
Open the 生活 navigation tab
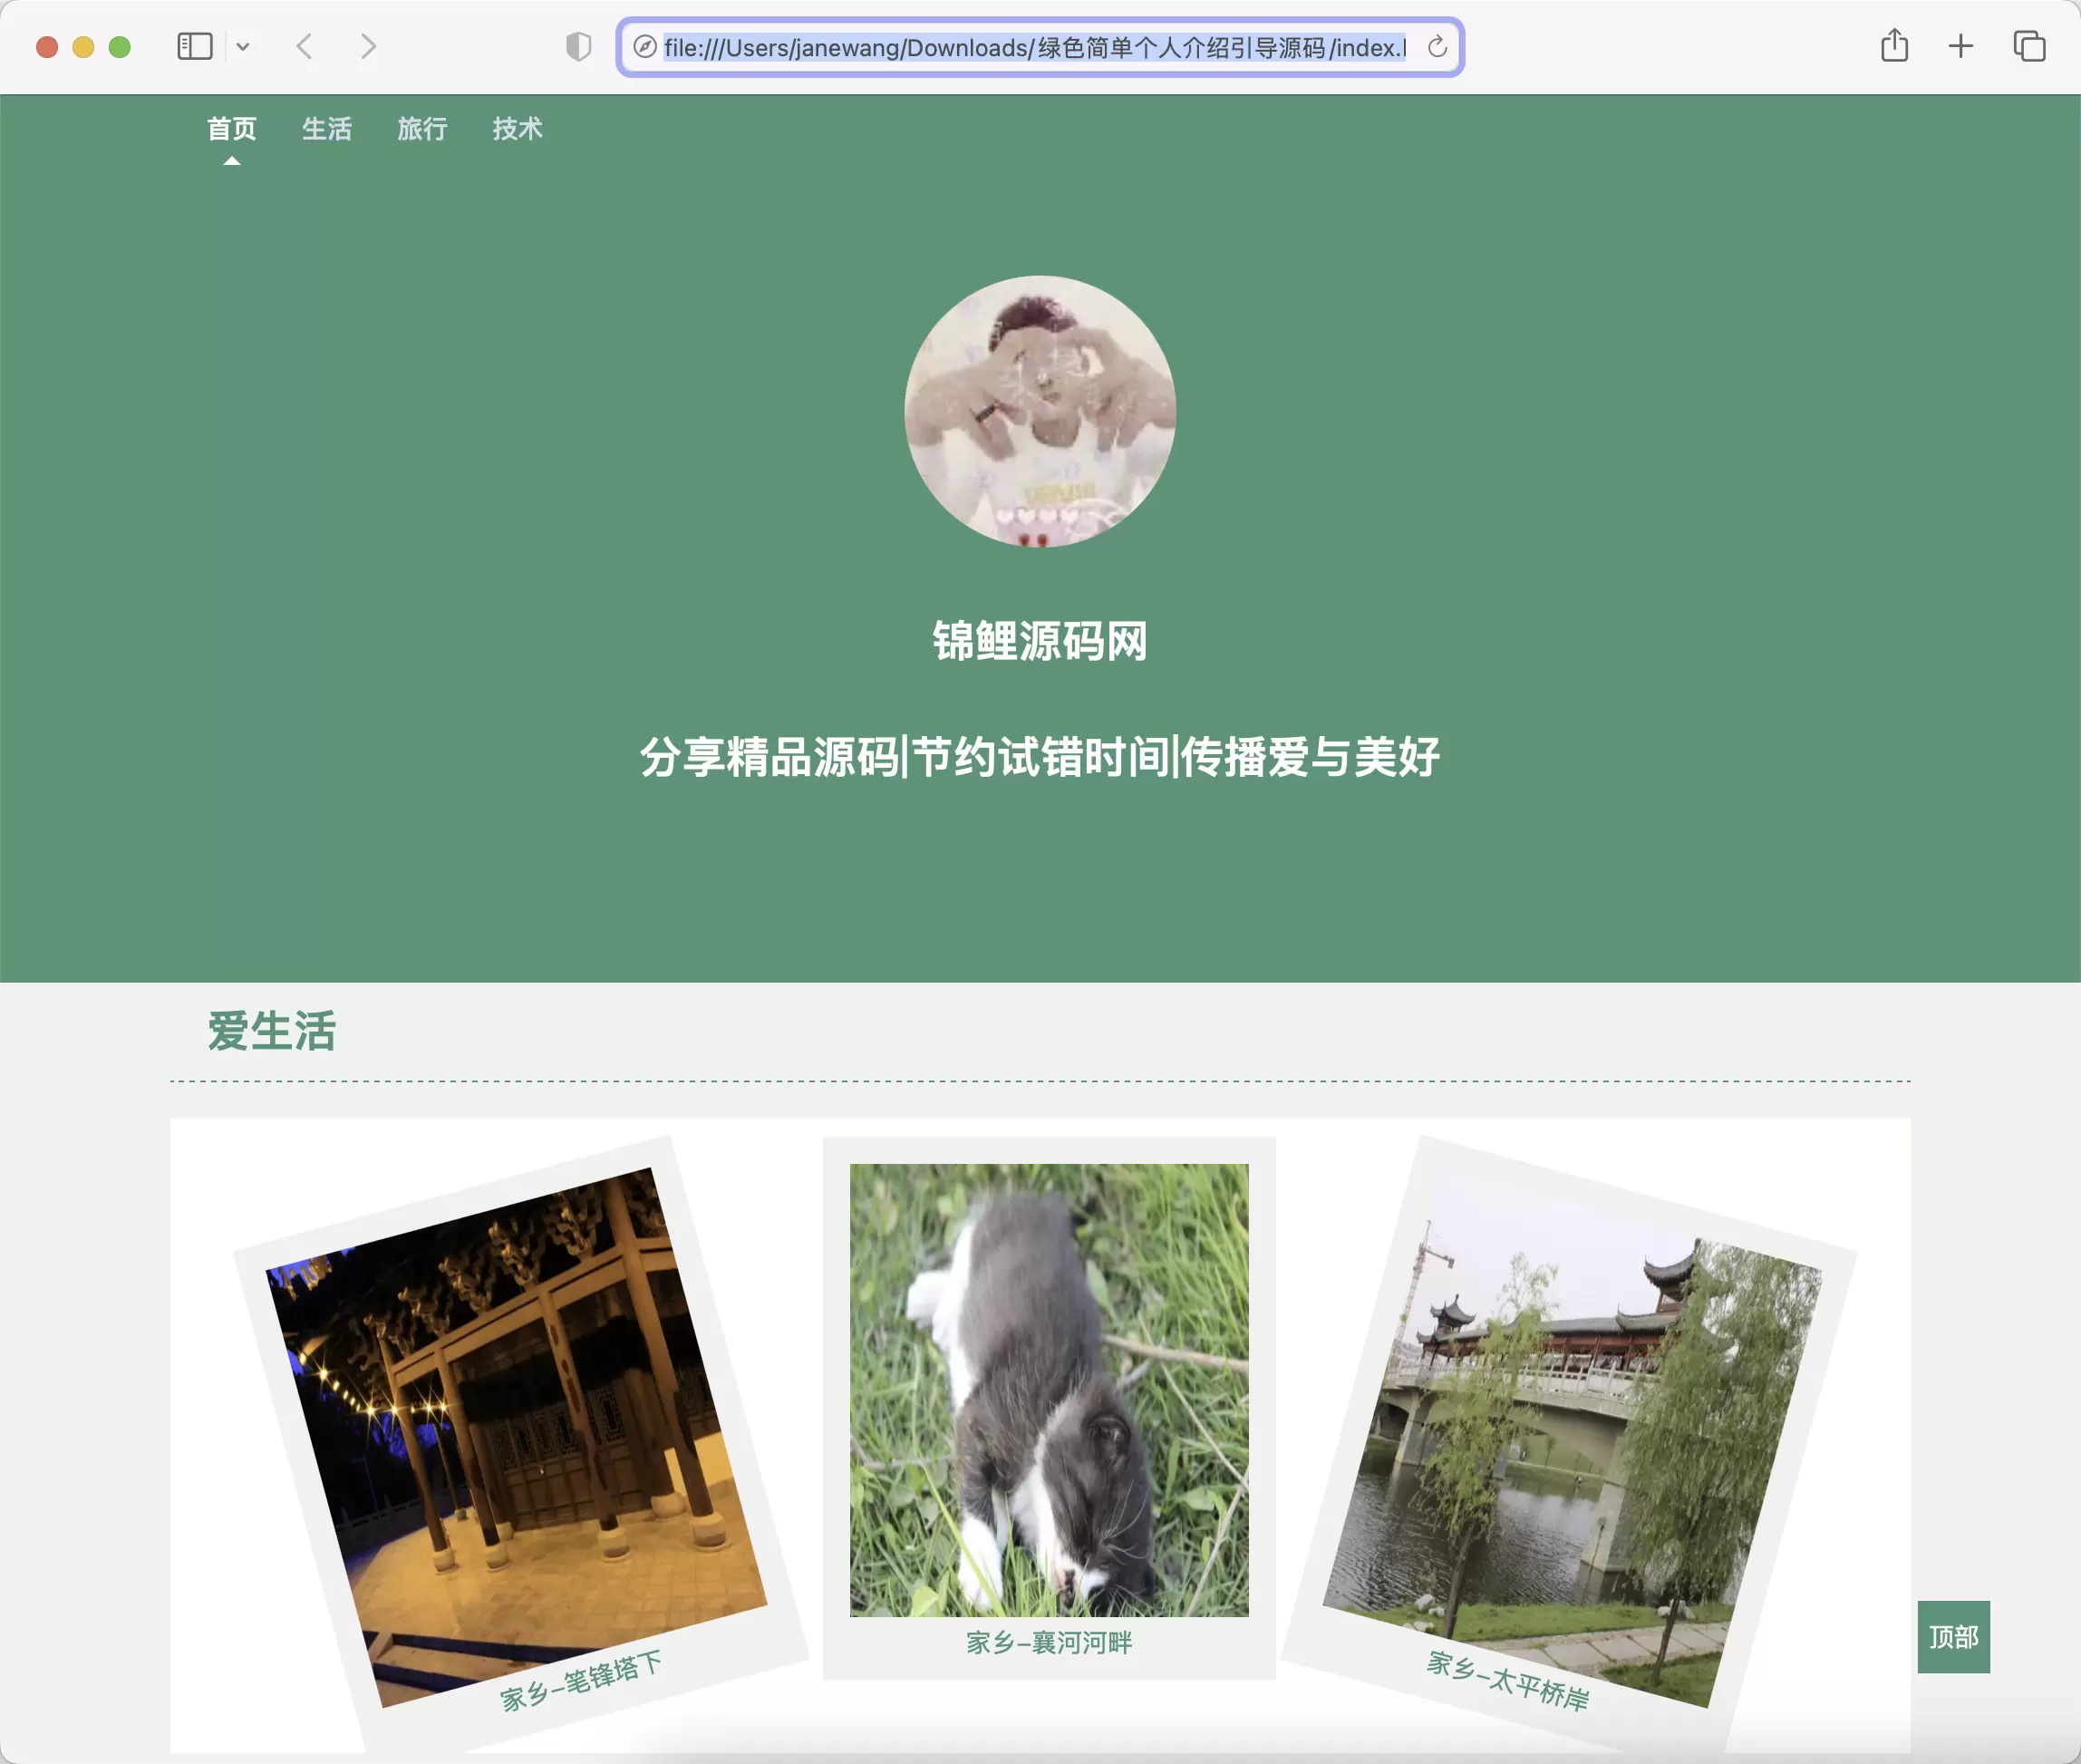pos(327,129)
